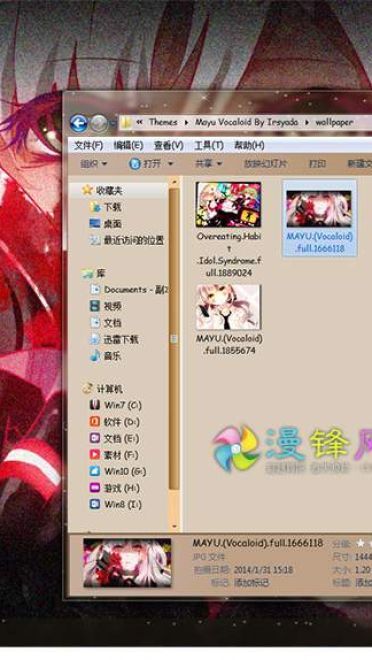Click the Win10 (G:) drive icon
The height and width of the screenshot is (660, 372).
coord(95,471)
